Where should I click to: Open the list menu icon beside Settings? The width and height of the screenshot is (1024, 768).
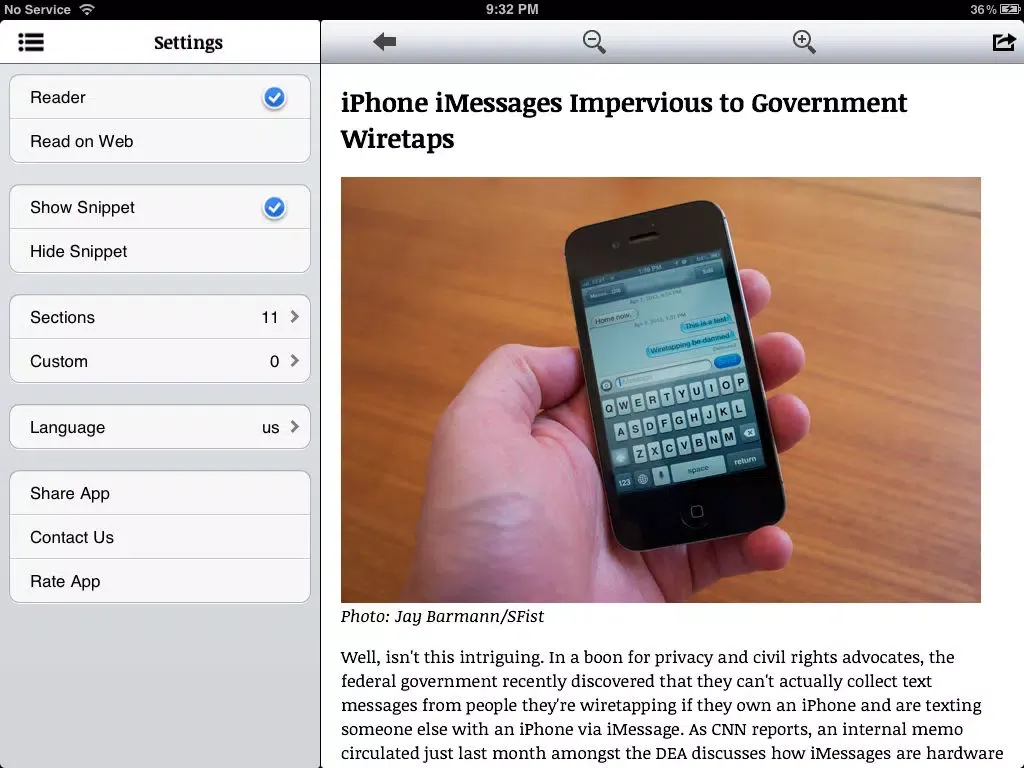[31, 42]
